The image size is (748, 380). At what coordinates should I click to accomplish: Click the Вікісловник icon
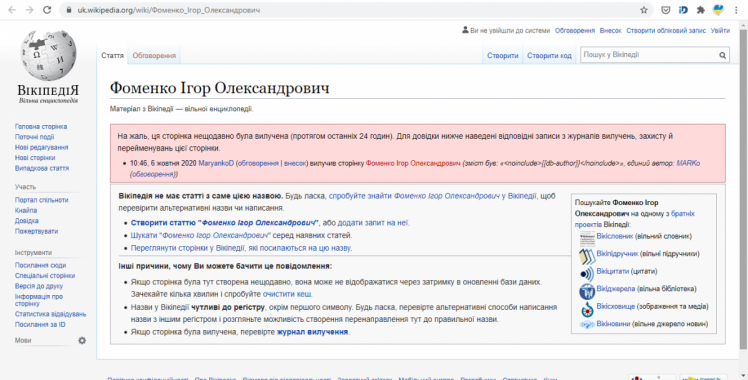click(587, 238)
